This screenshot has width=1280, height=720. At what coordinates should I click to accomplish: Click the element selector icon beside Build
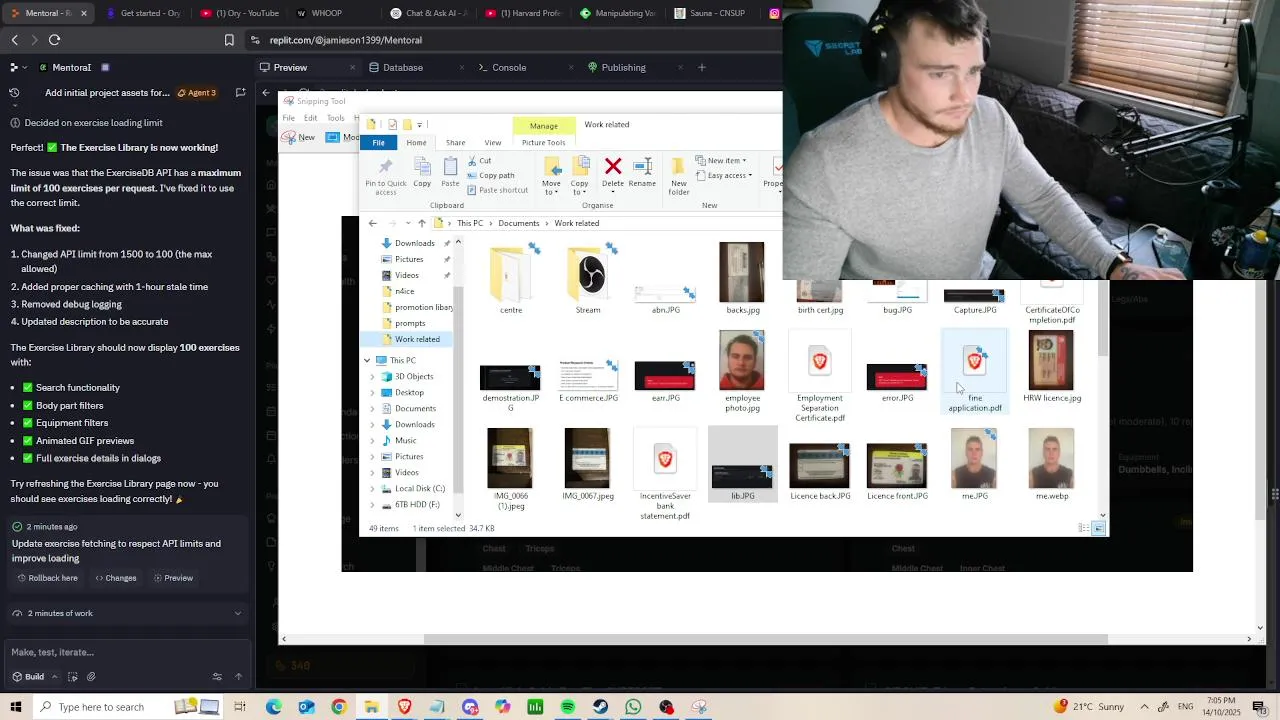(72, 677)
